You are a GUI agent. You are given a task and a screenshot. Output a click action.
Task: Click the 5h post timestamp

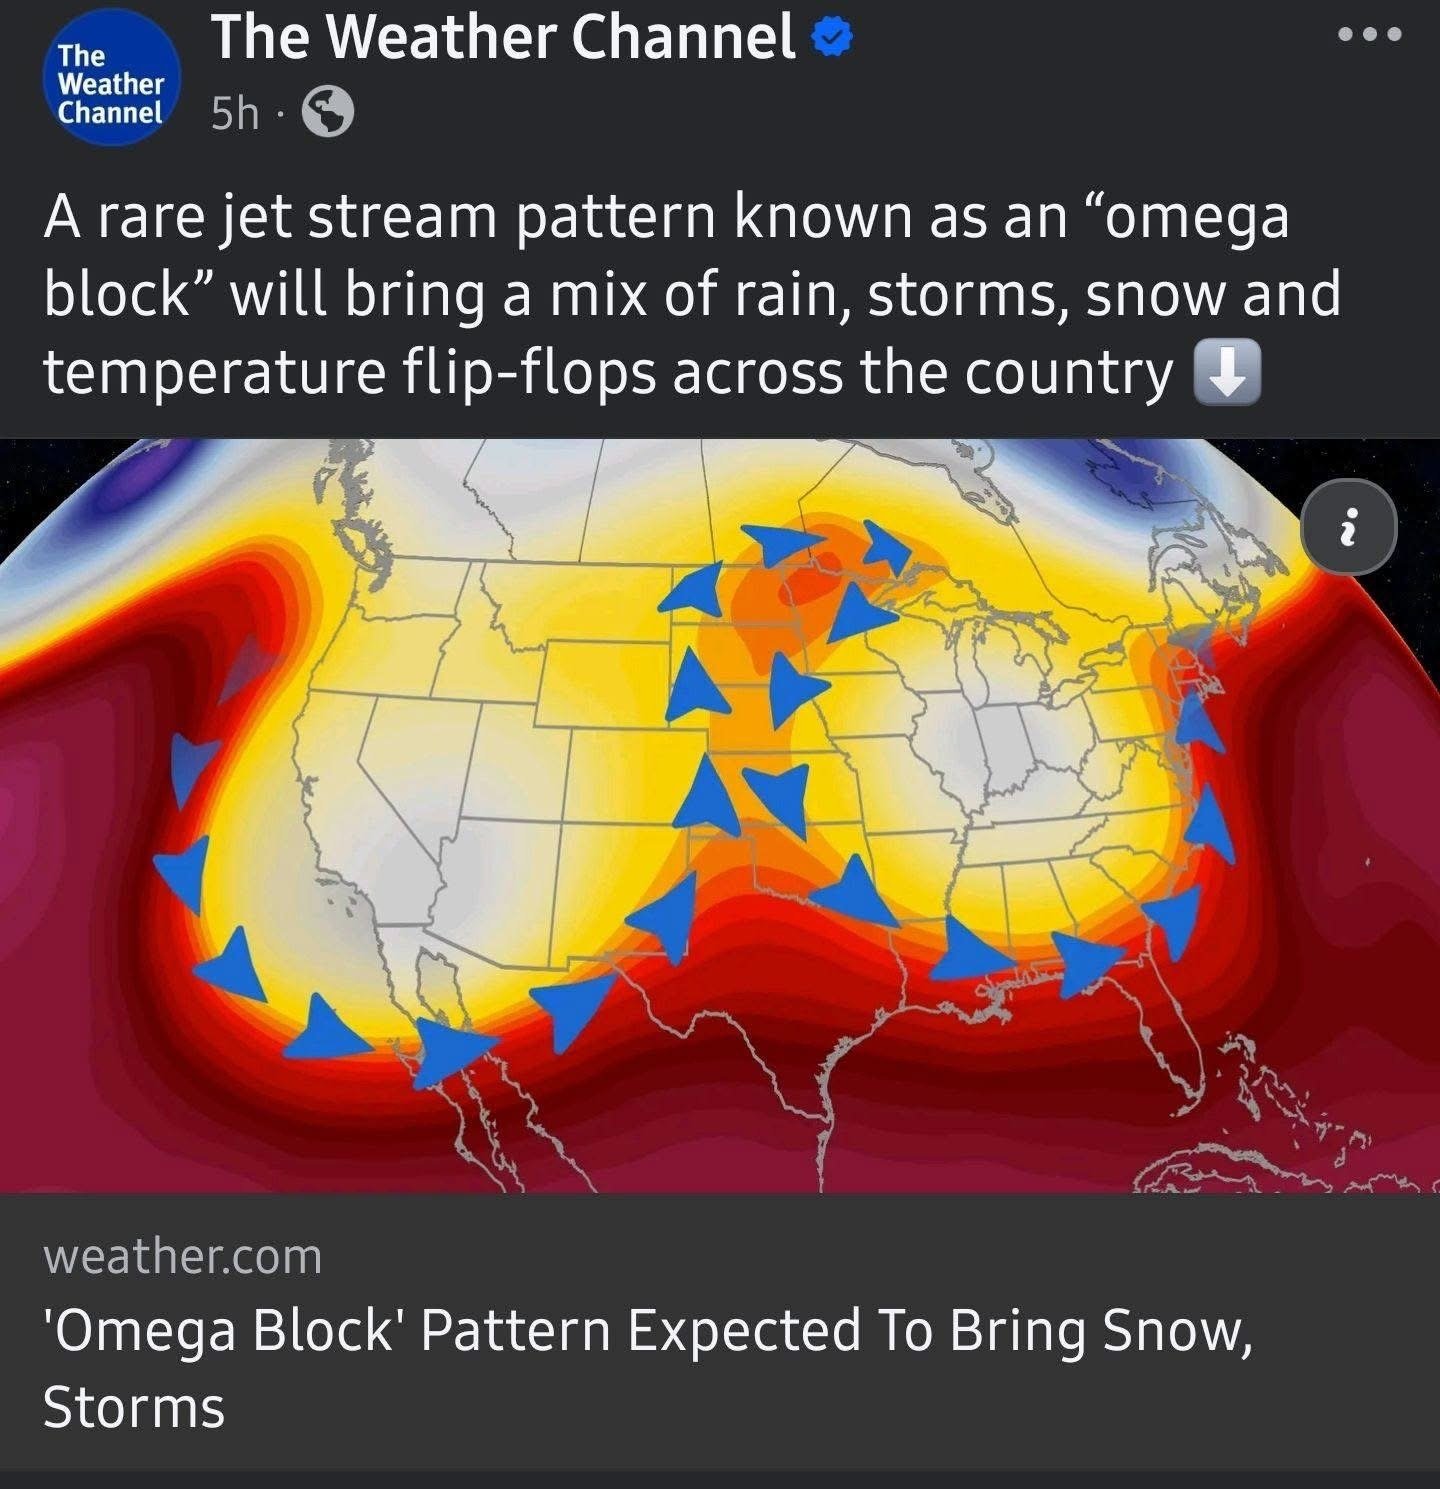tap(234, 113)
